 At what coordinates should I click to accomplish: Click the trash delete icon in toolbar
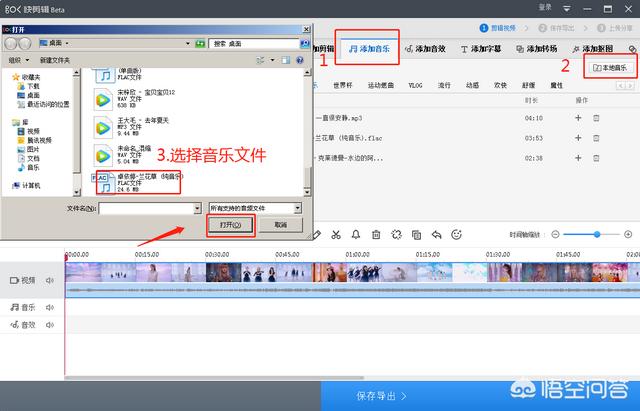click(376, 235)
